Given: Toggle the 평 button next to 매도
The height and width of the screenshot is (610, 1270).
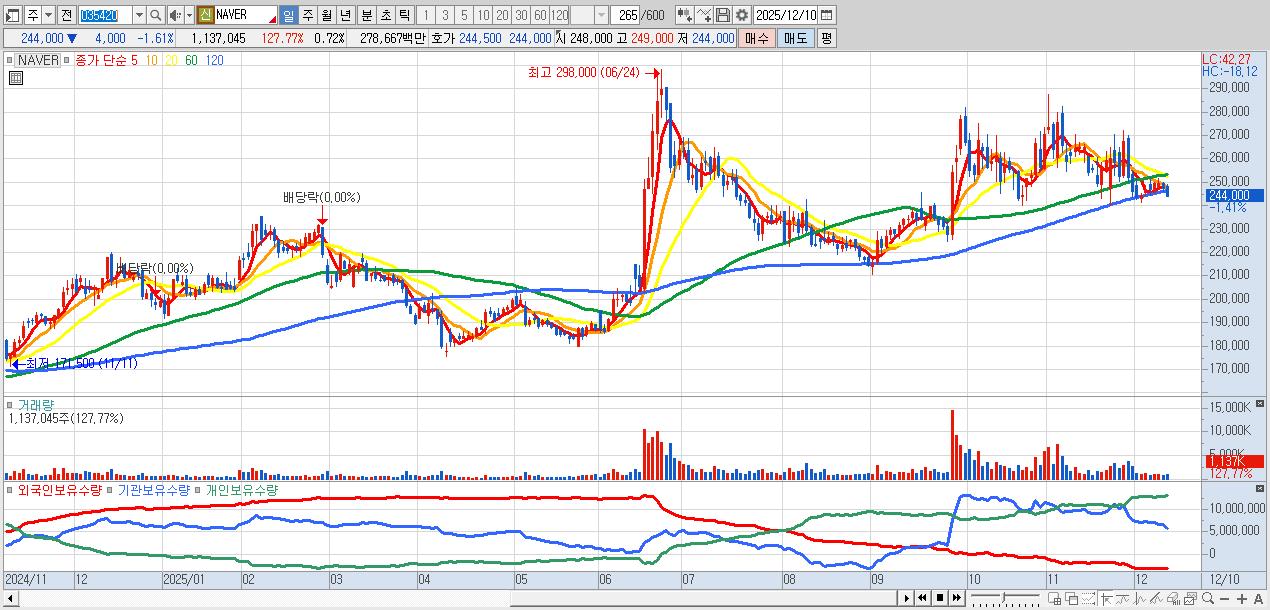Looking at the screenshot, I should click(x=826, y=38).
